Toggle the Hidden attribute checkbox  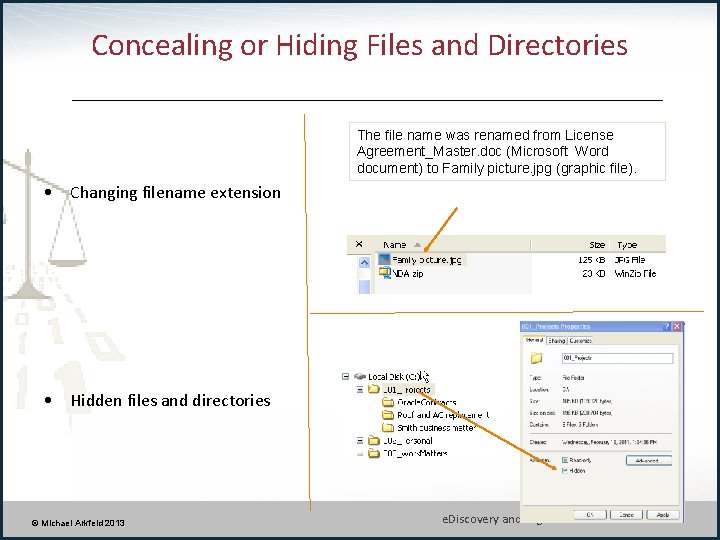(x=565, y=471)
